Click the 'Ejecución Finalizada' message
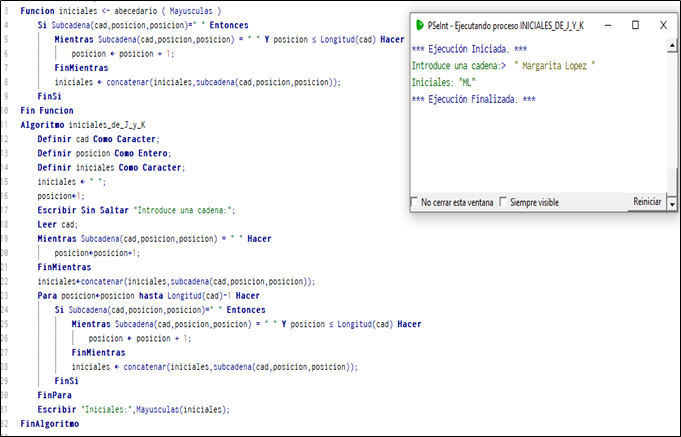 click(x=473, y=99)
